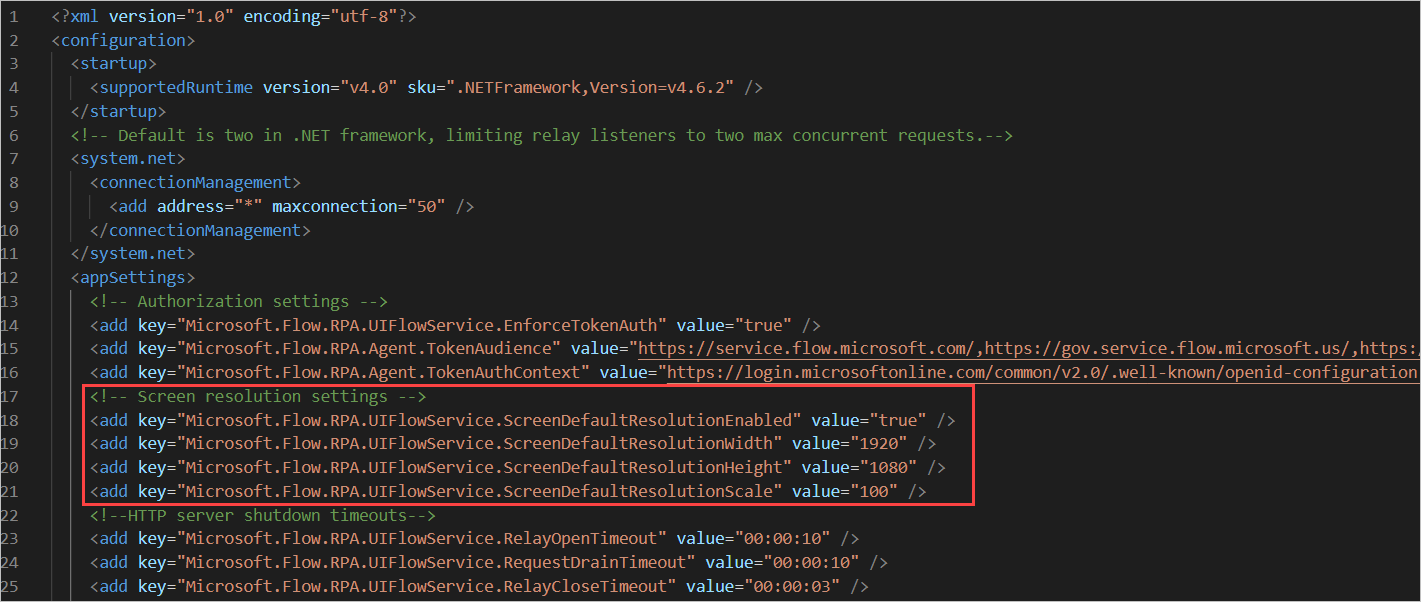Select the HTTP server shutdown timeouts comment
The width and height of the screenshot is (1421, 602).
coord(261,515)
